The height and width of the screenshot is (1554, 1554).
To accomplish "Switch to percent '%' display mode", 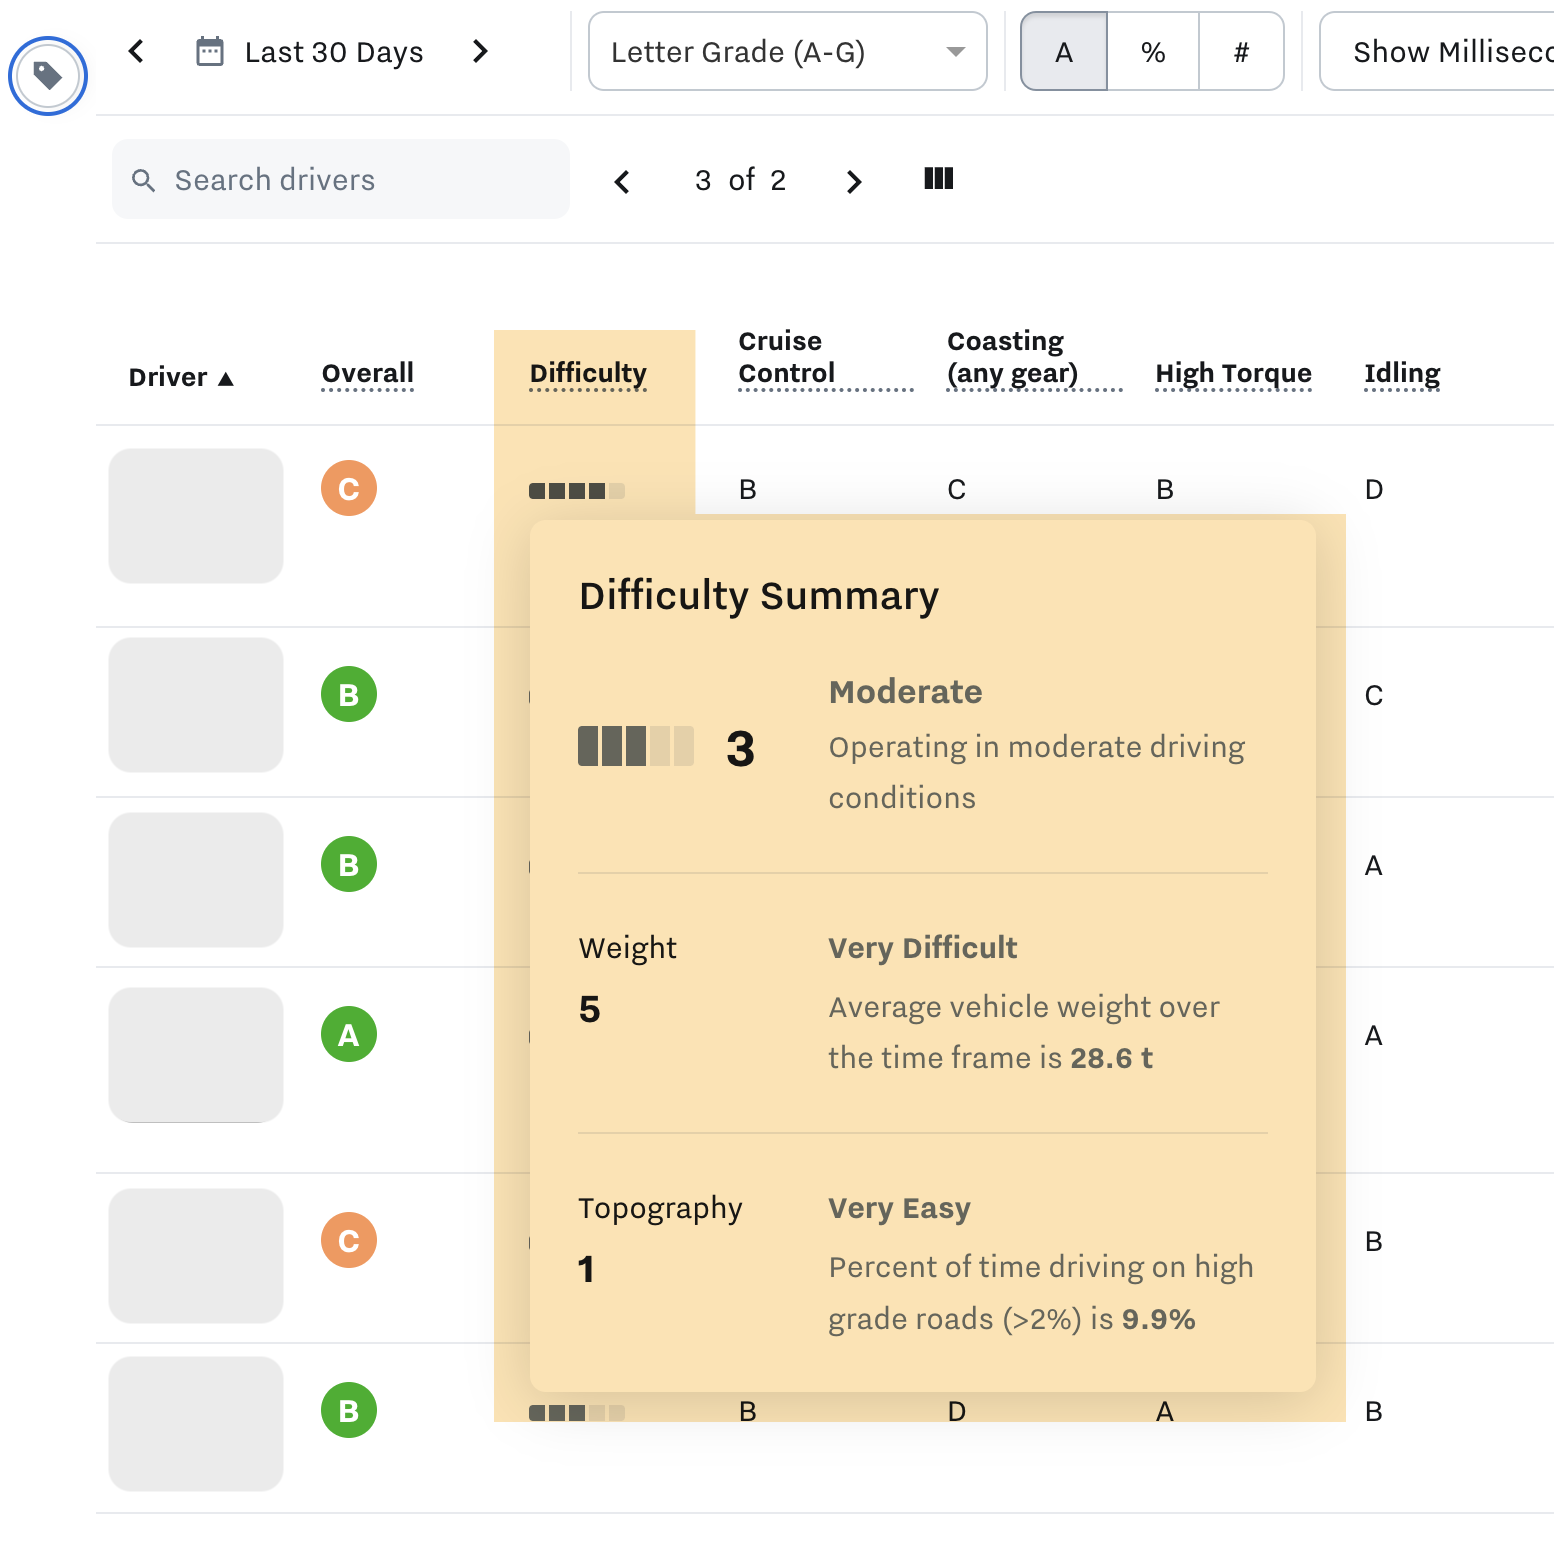I will [x=1153, y=52].
